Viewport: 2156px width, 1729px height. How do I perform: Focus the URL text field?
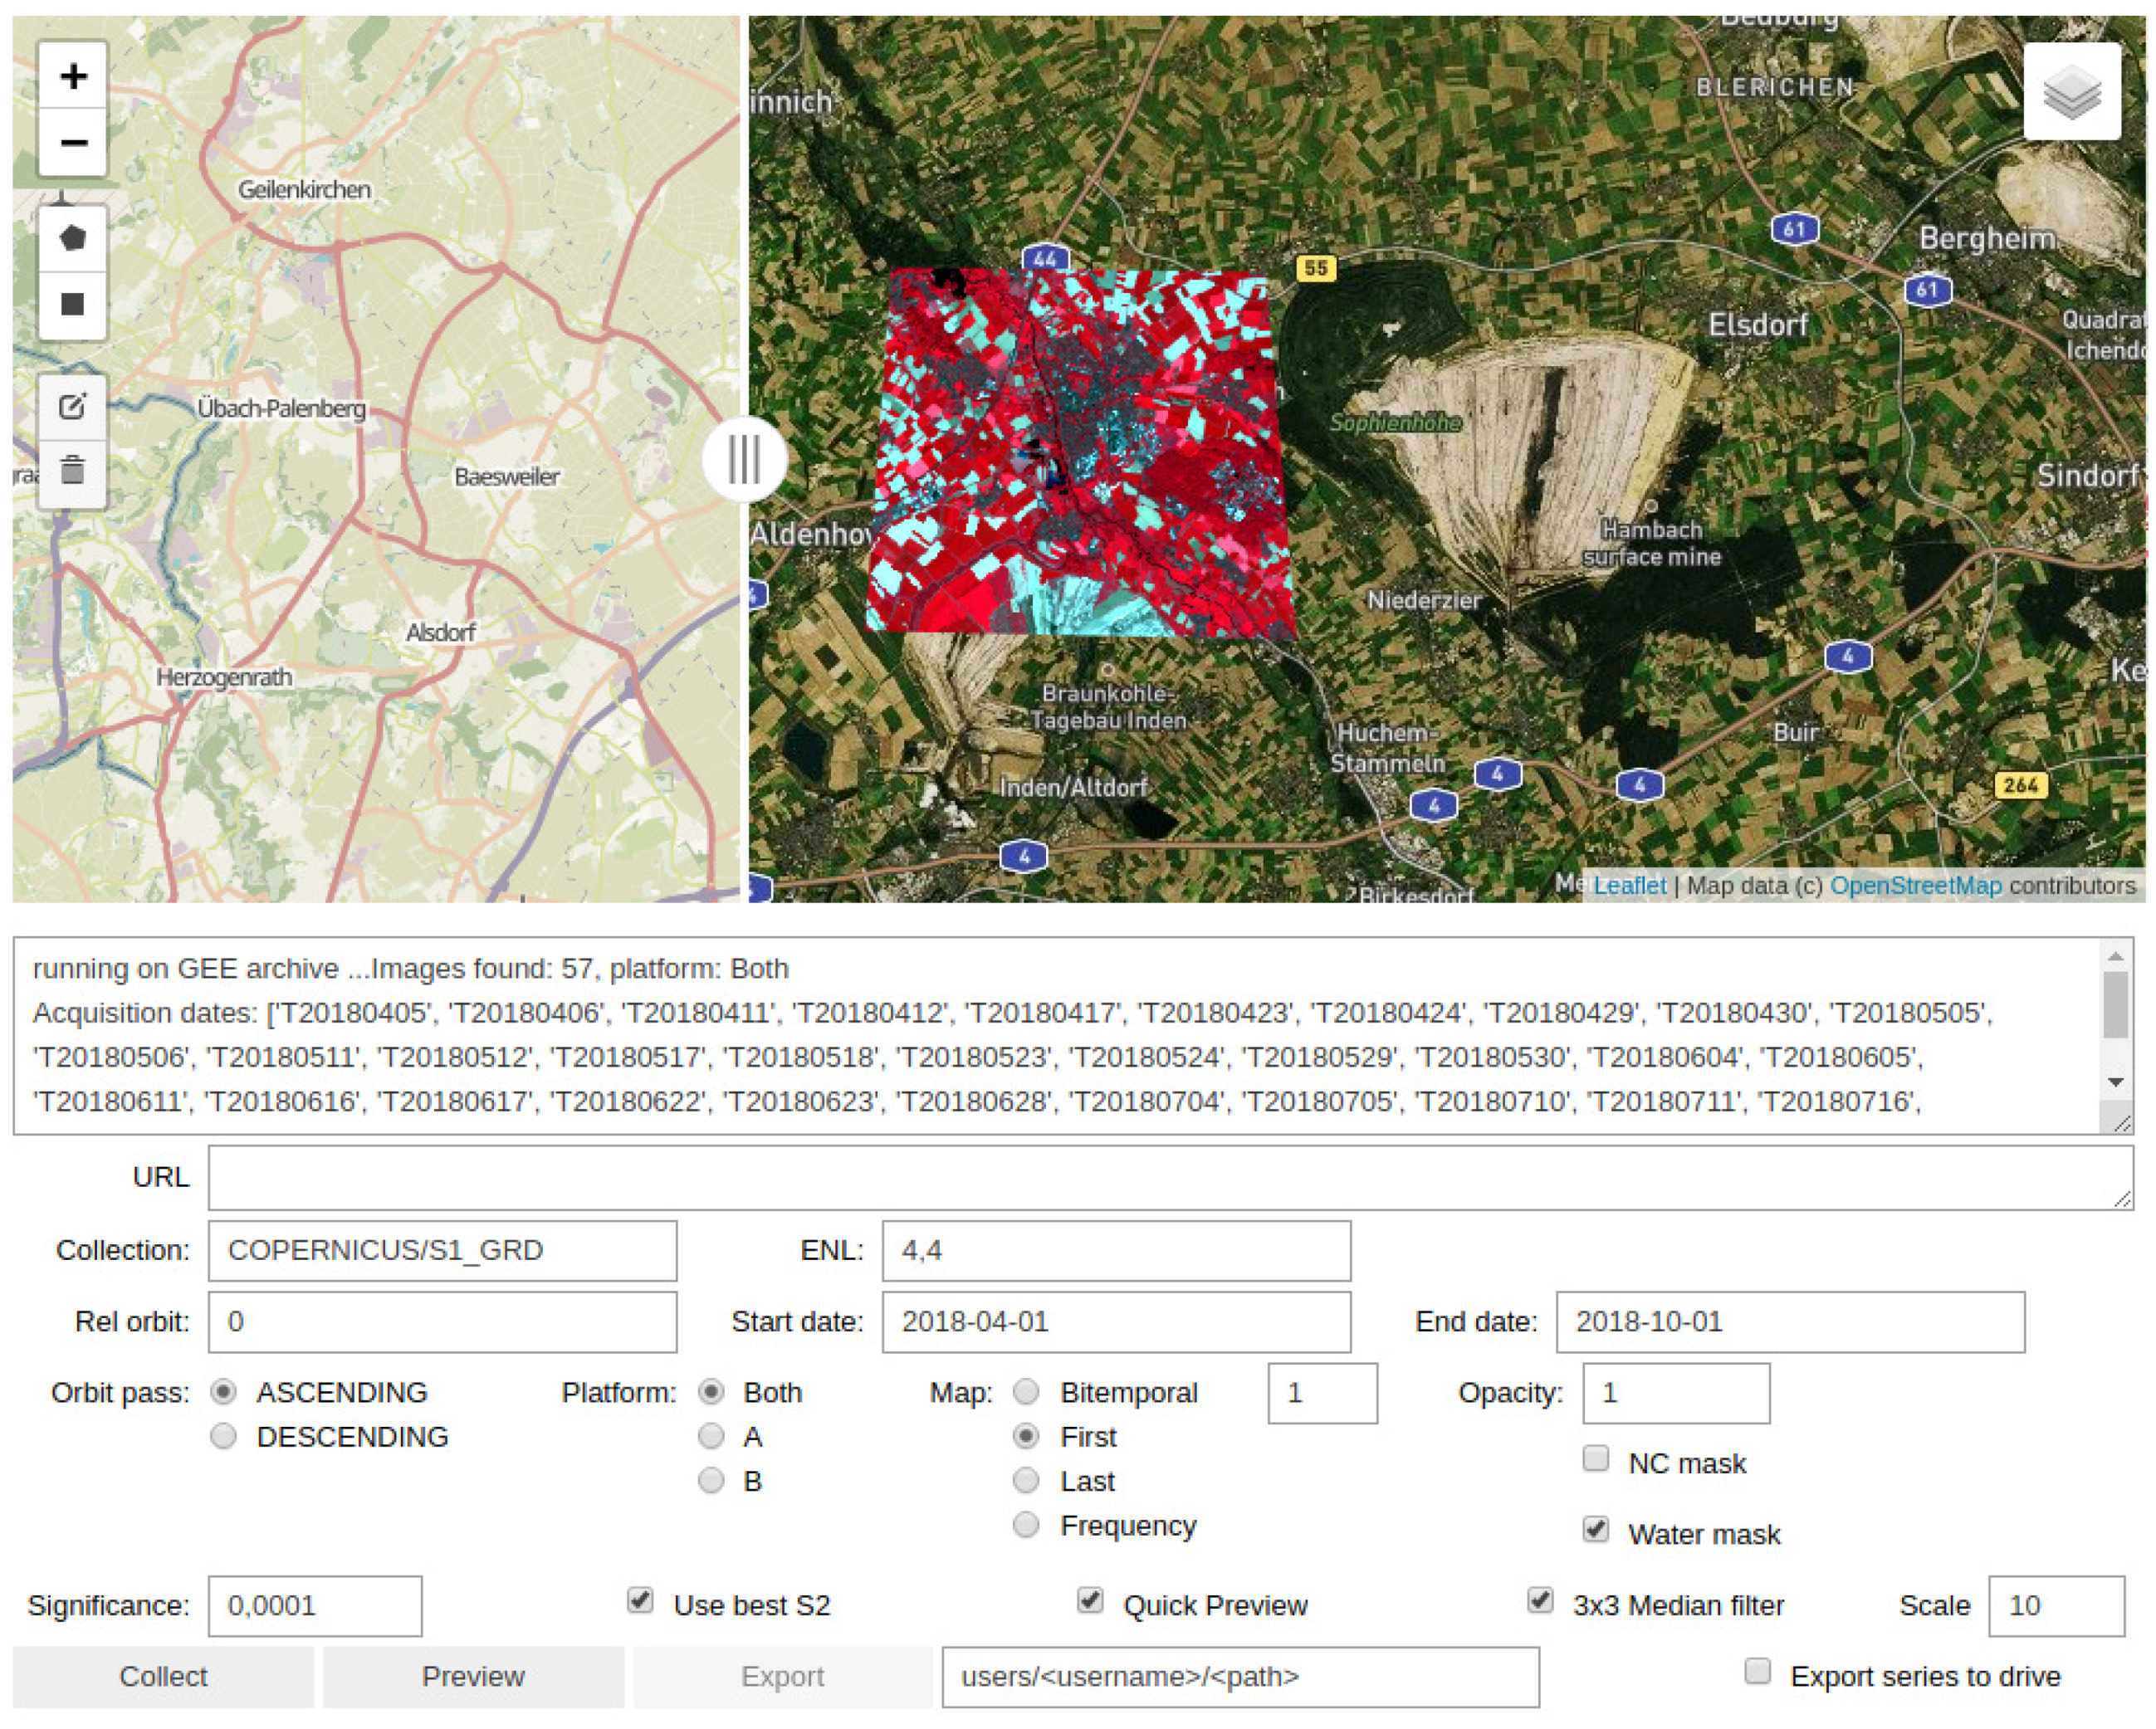[x=1170, y=1177]
